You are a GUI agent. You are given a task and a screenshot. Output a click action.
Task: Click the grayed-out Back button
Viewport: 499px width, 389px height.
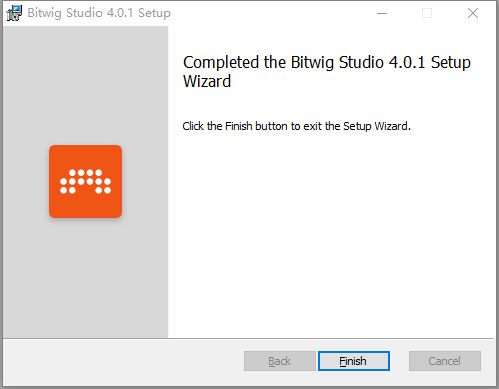tap(279, 361)
